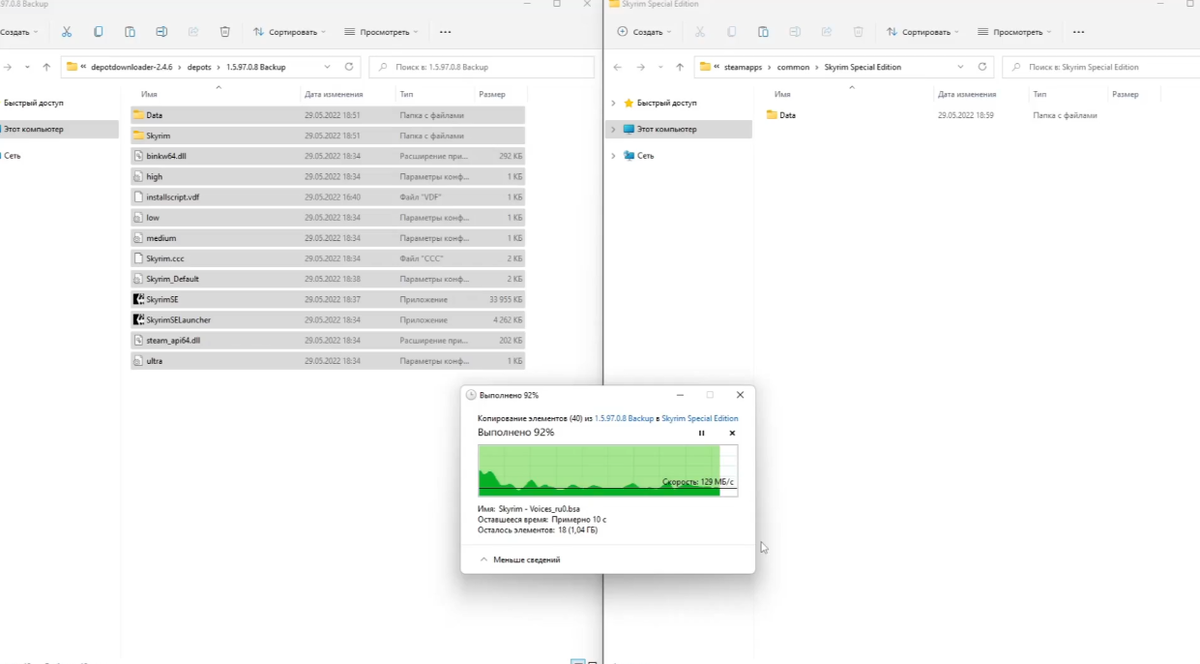Collapse details with Меньше сведений
Viewport: 1200px width, 664px height.
click(520, 560)
